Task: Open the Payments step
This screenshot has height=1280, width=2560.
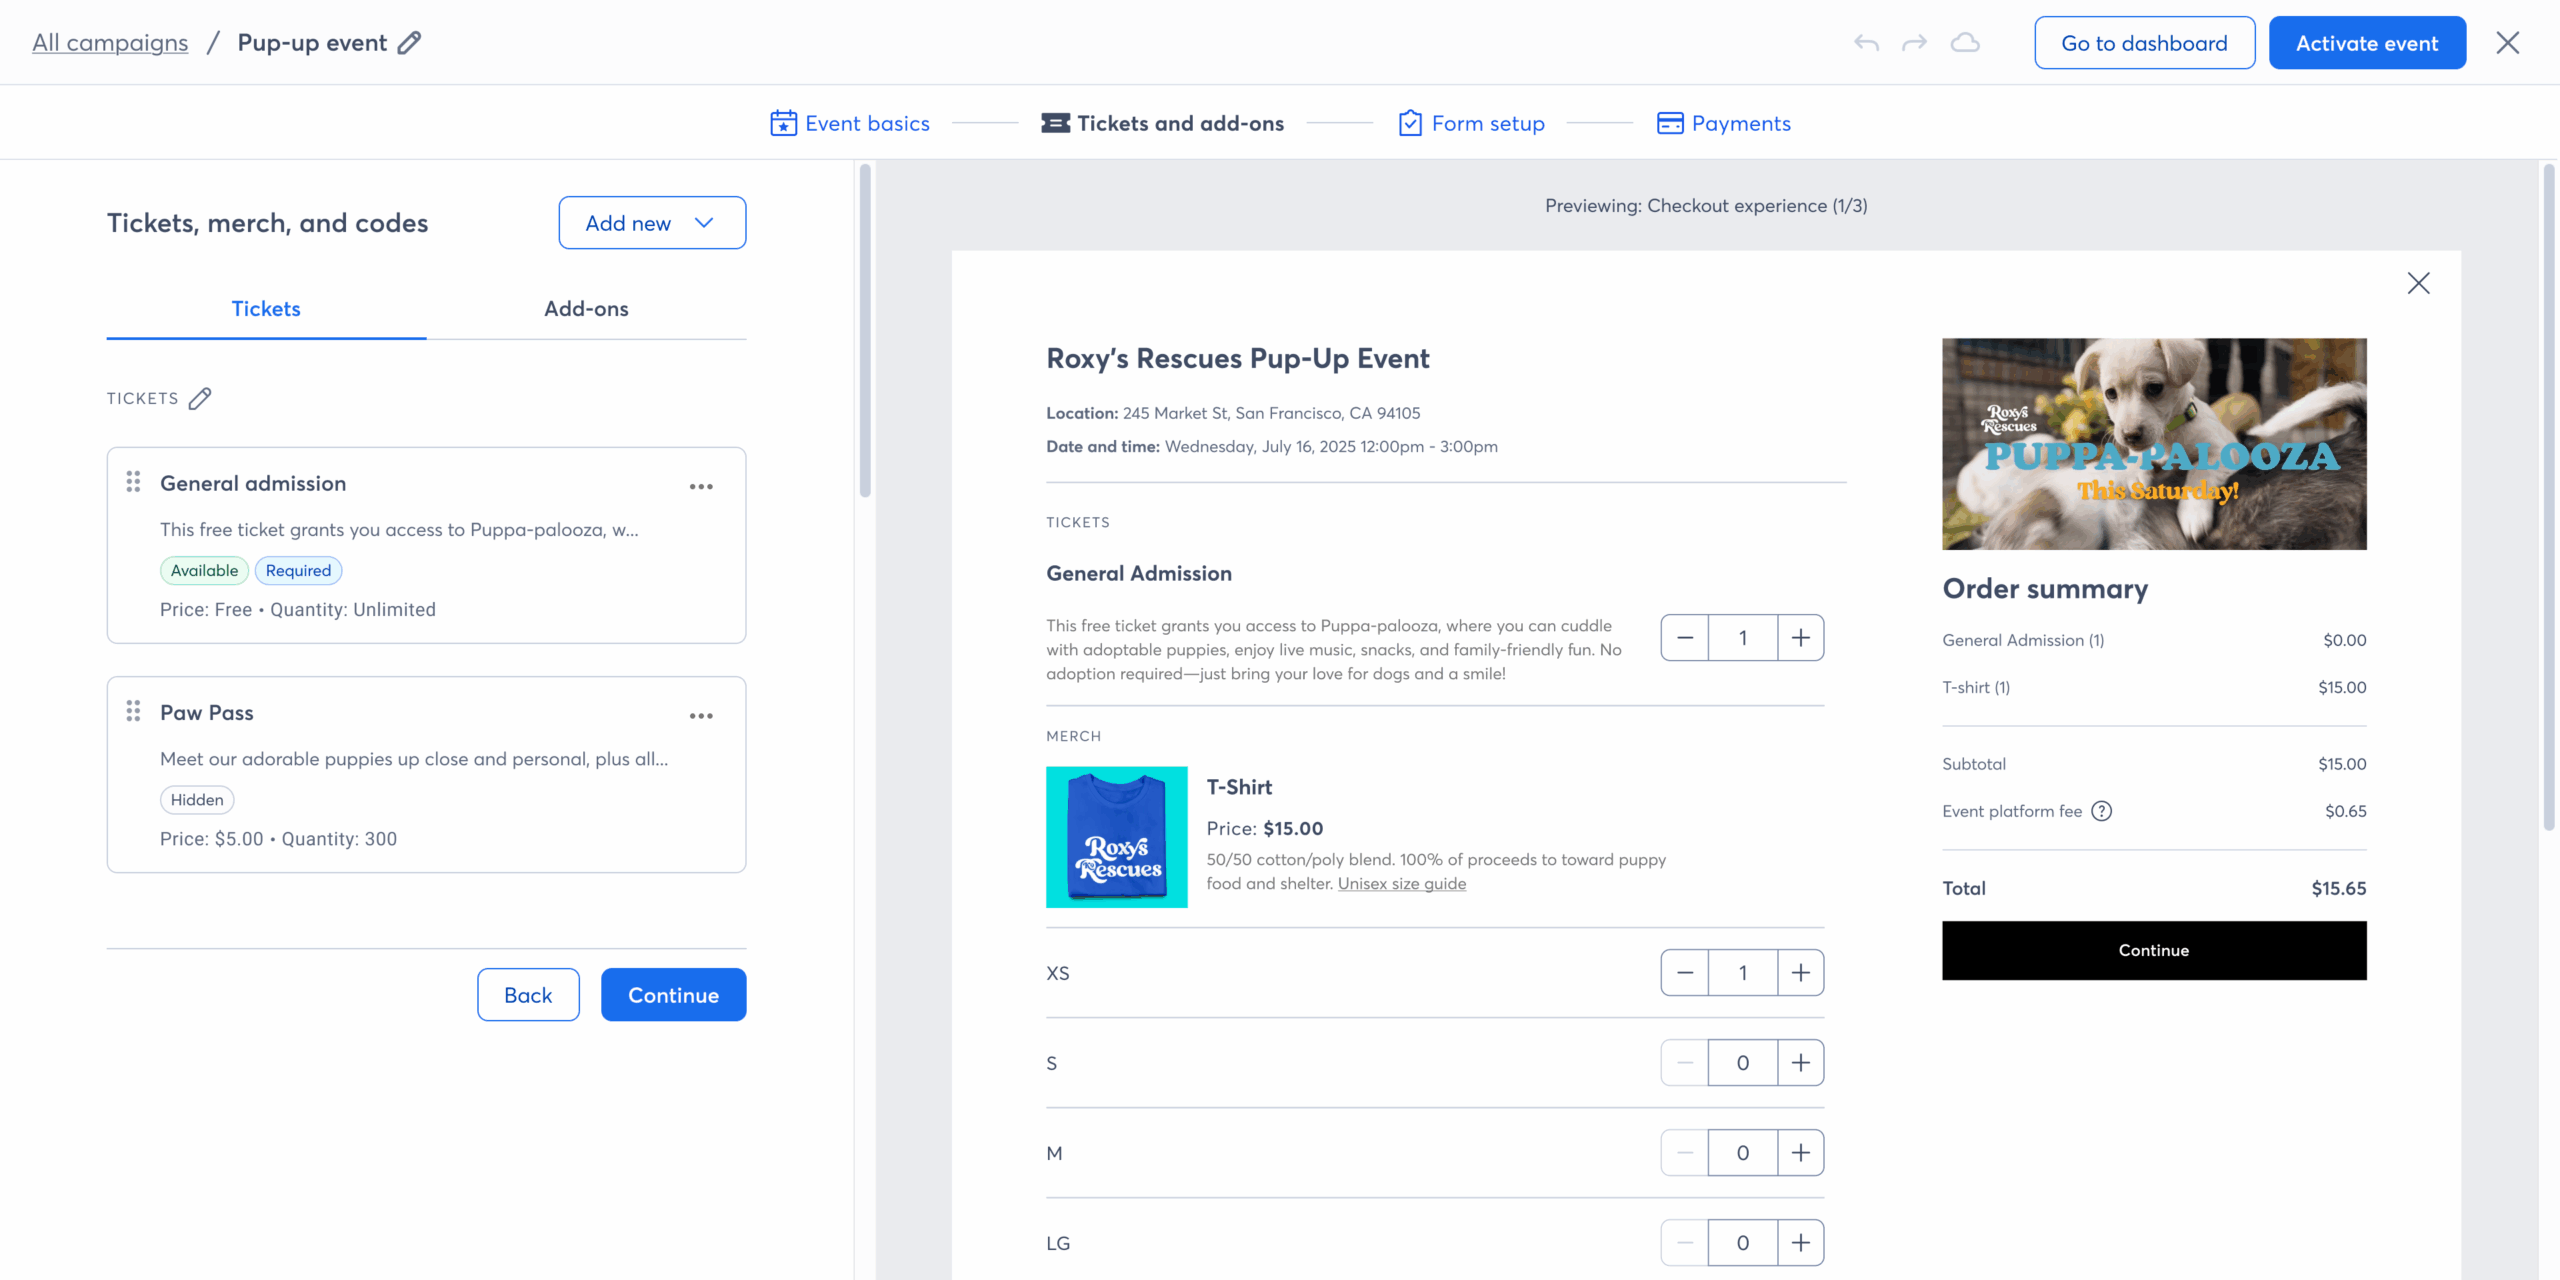Action: [x=1724, y=123]
